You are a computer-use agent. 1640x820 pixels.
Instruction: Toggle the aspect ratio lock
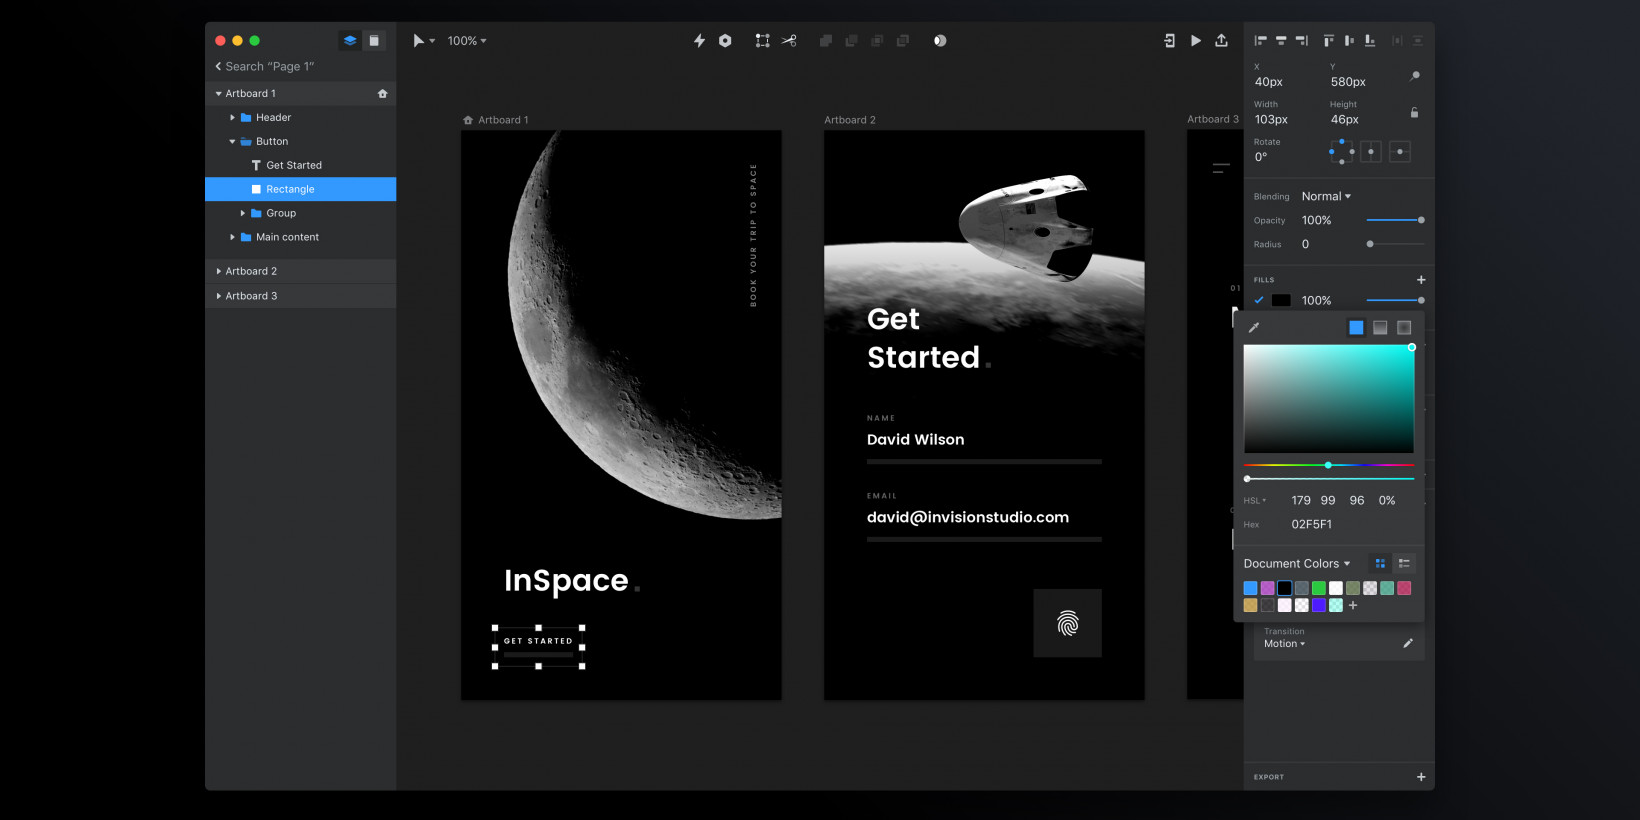point(1414,112)
